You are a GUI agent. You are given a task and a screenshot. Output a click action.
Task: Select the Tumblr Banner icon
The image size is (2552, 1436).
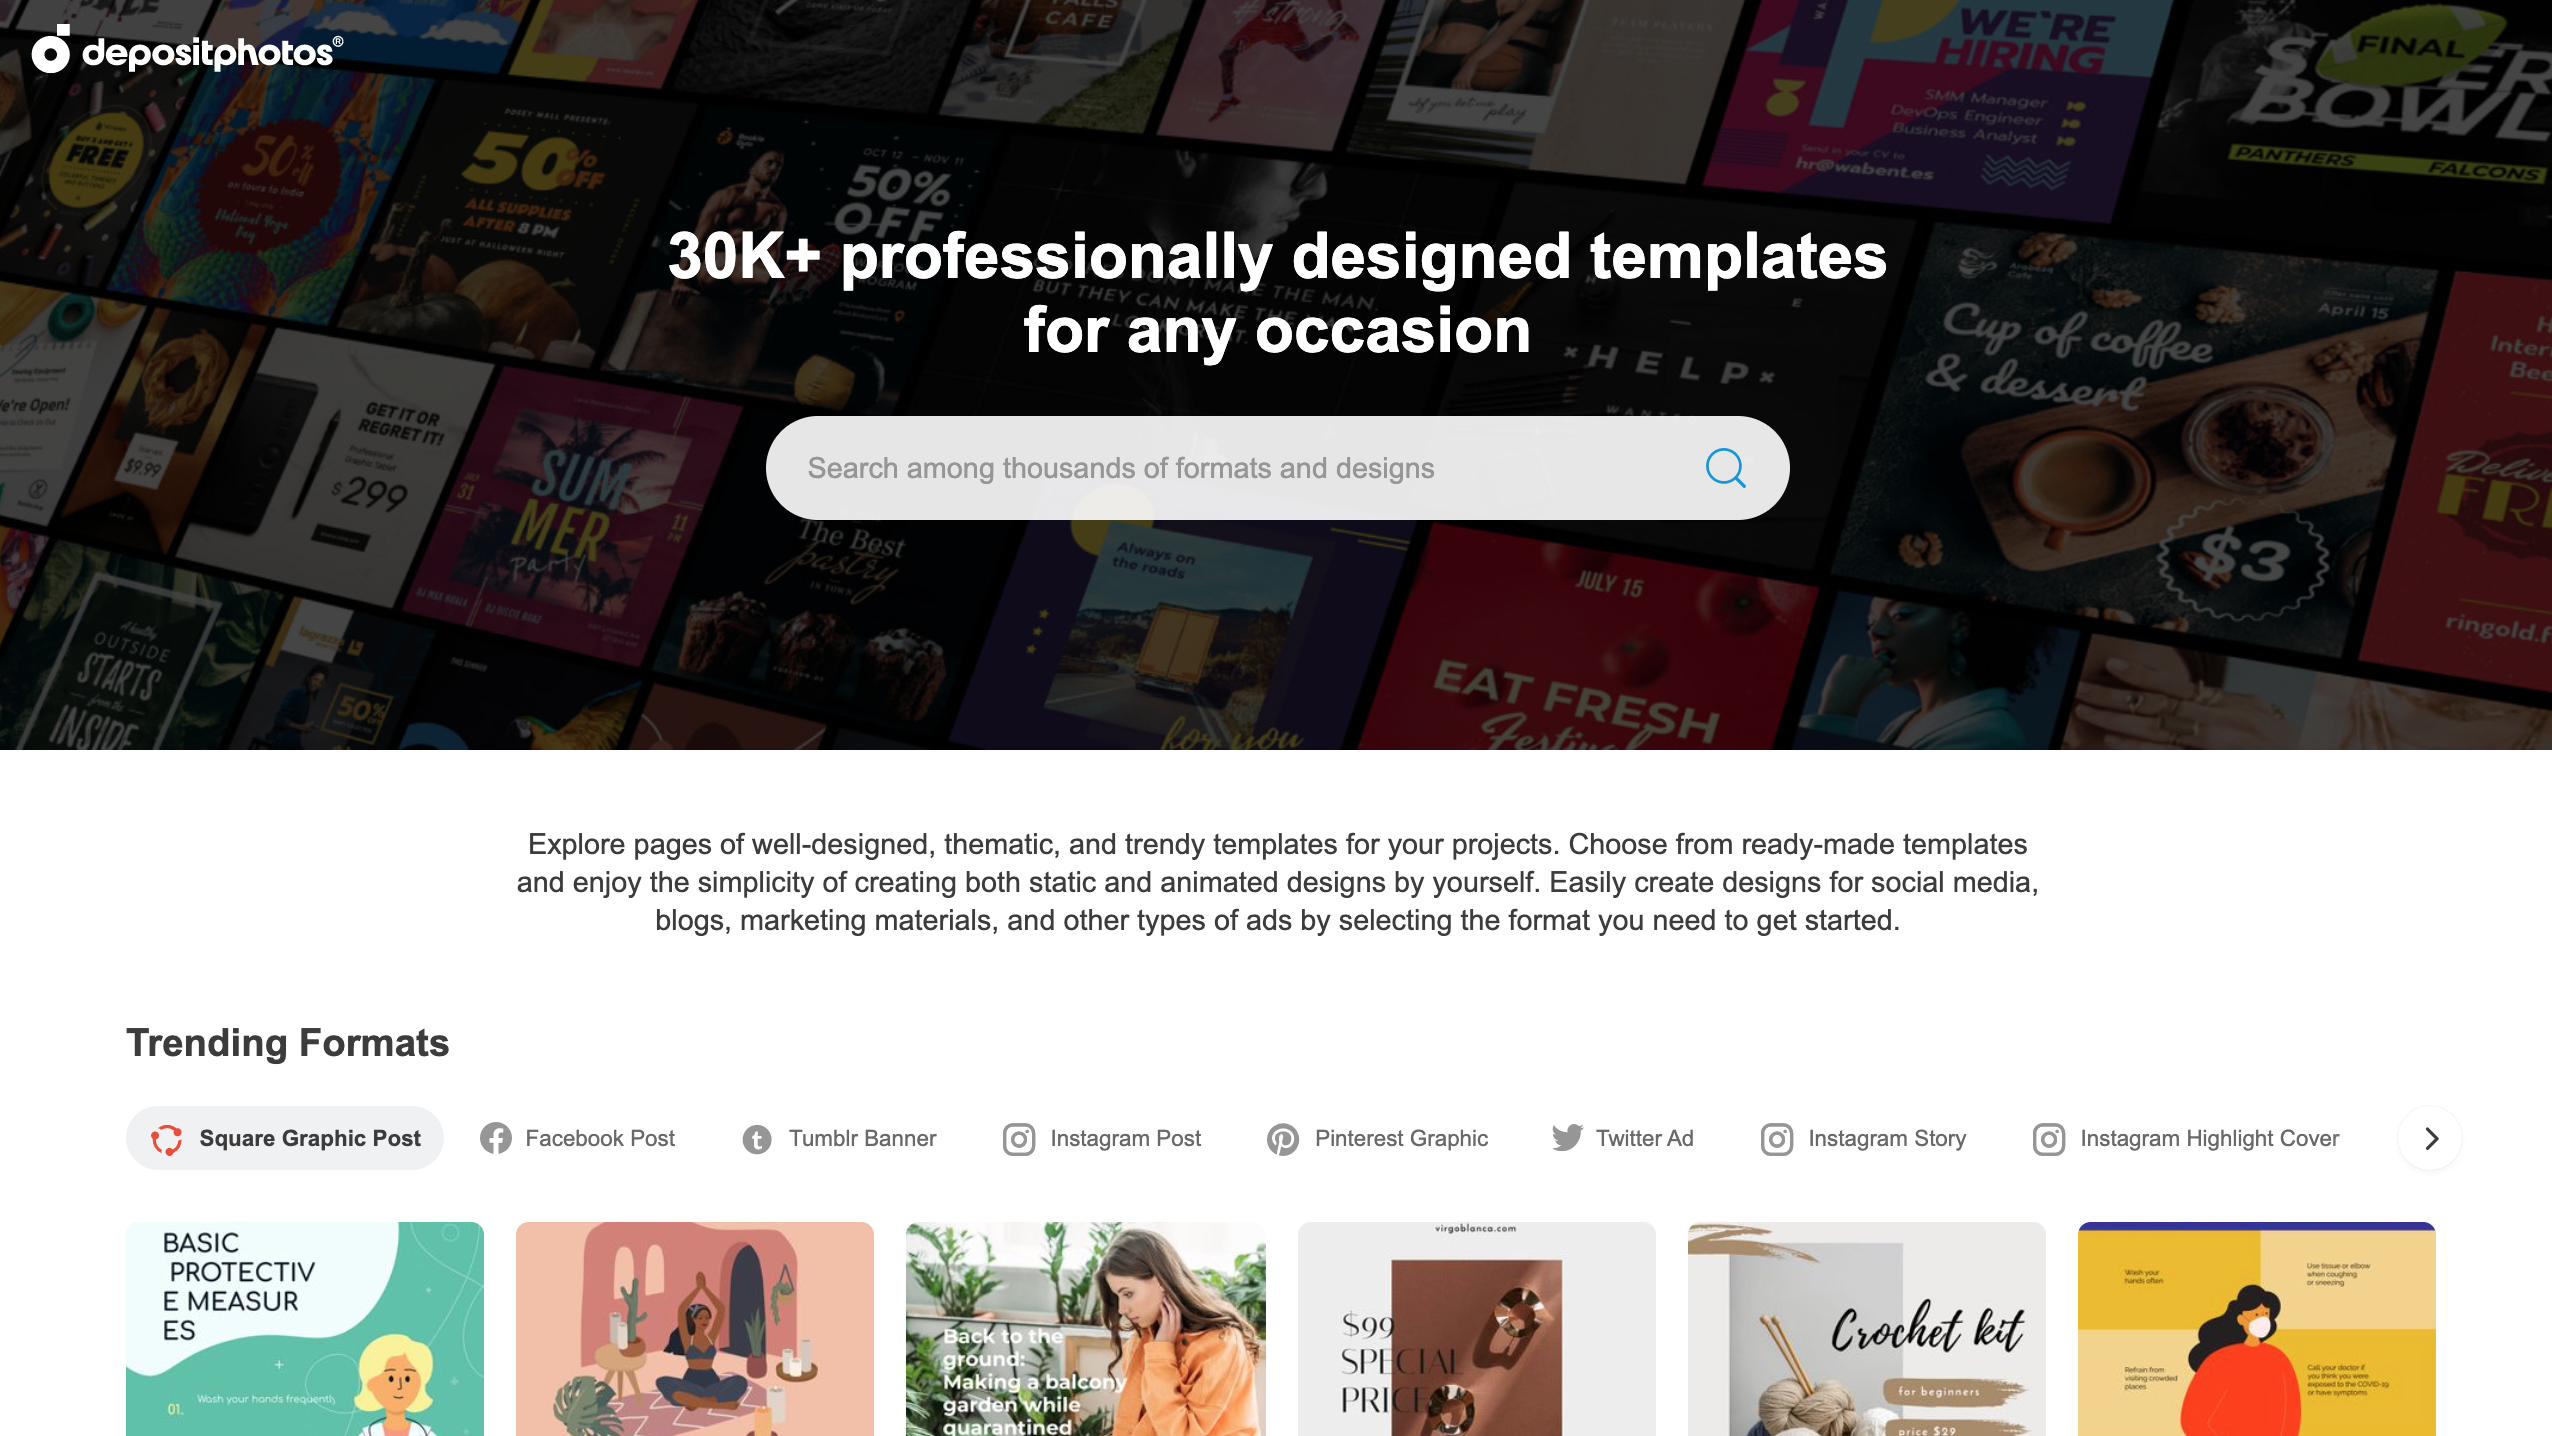tap(755, 1138)
